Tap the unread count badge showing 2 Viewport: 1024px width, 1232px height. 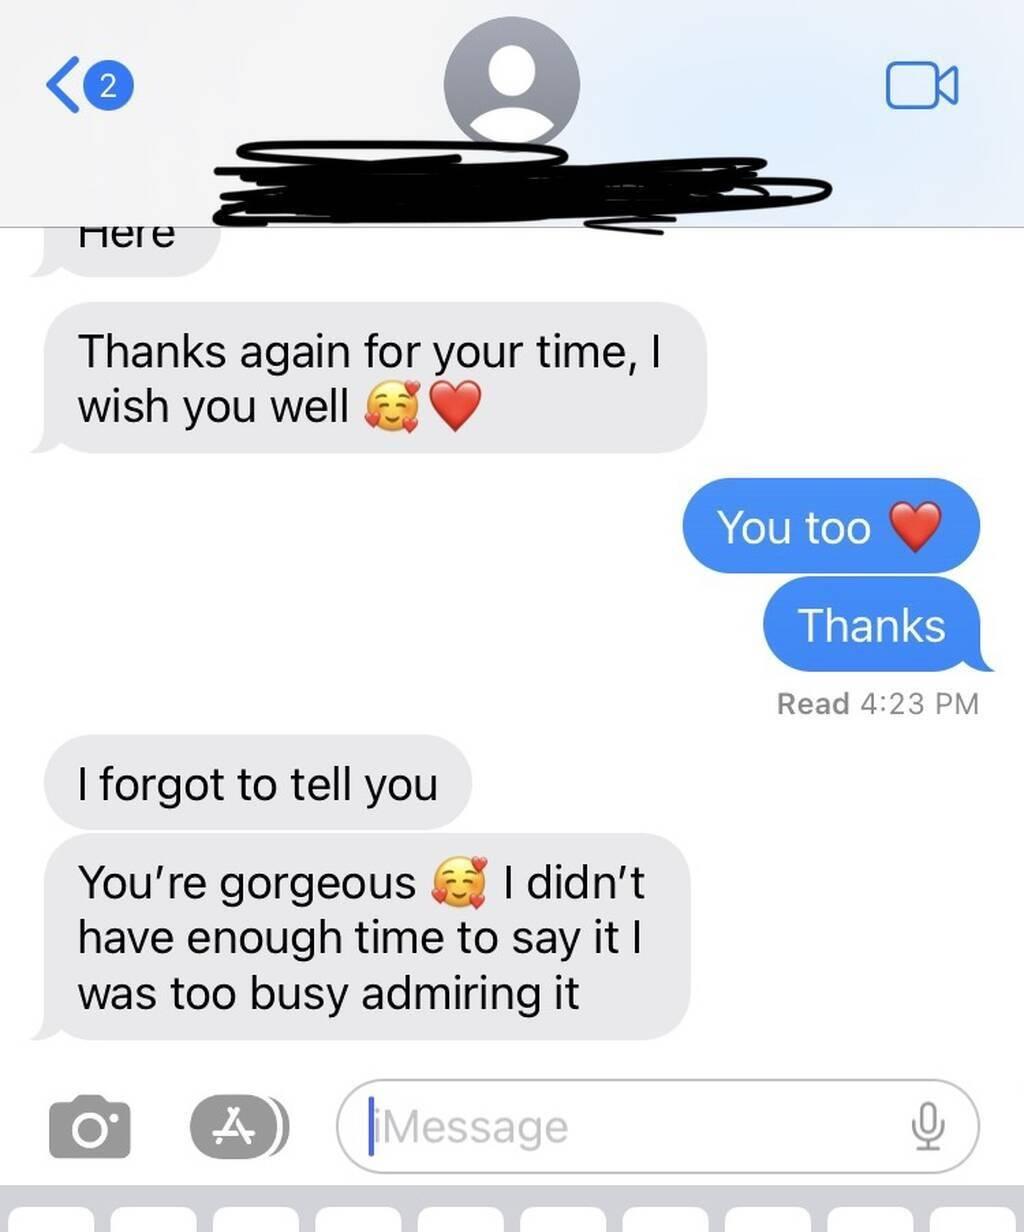pos(109,85)
